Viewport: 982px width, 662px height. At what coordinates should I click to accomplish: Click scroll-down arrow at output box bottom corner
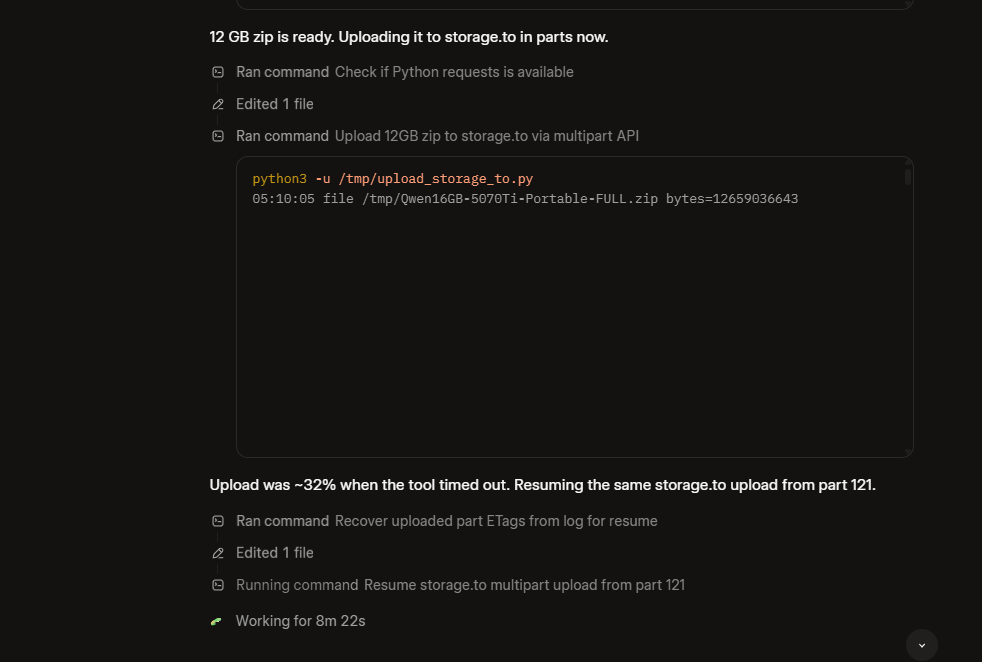[x=908, y=452]
